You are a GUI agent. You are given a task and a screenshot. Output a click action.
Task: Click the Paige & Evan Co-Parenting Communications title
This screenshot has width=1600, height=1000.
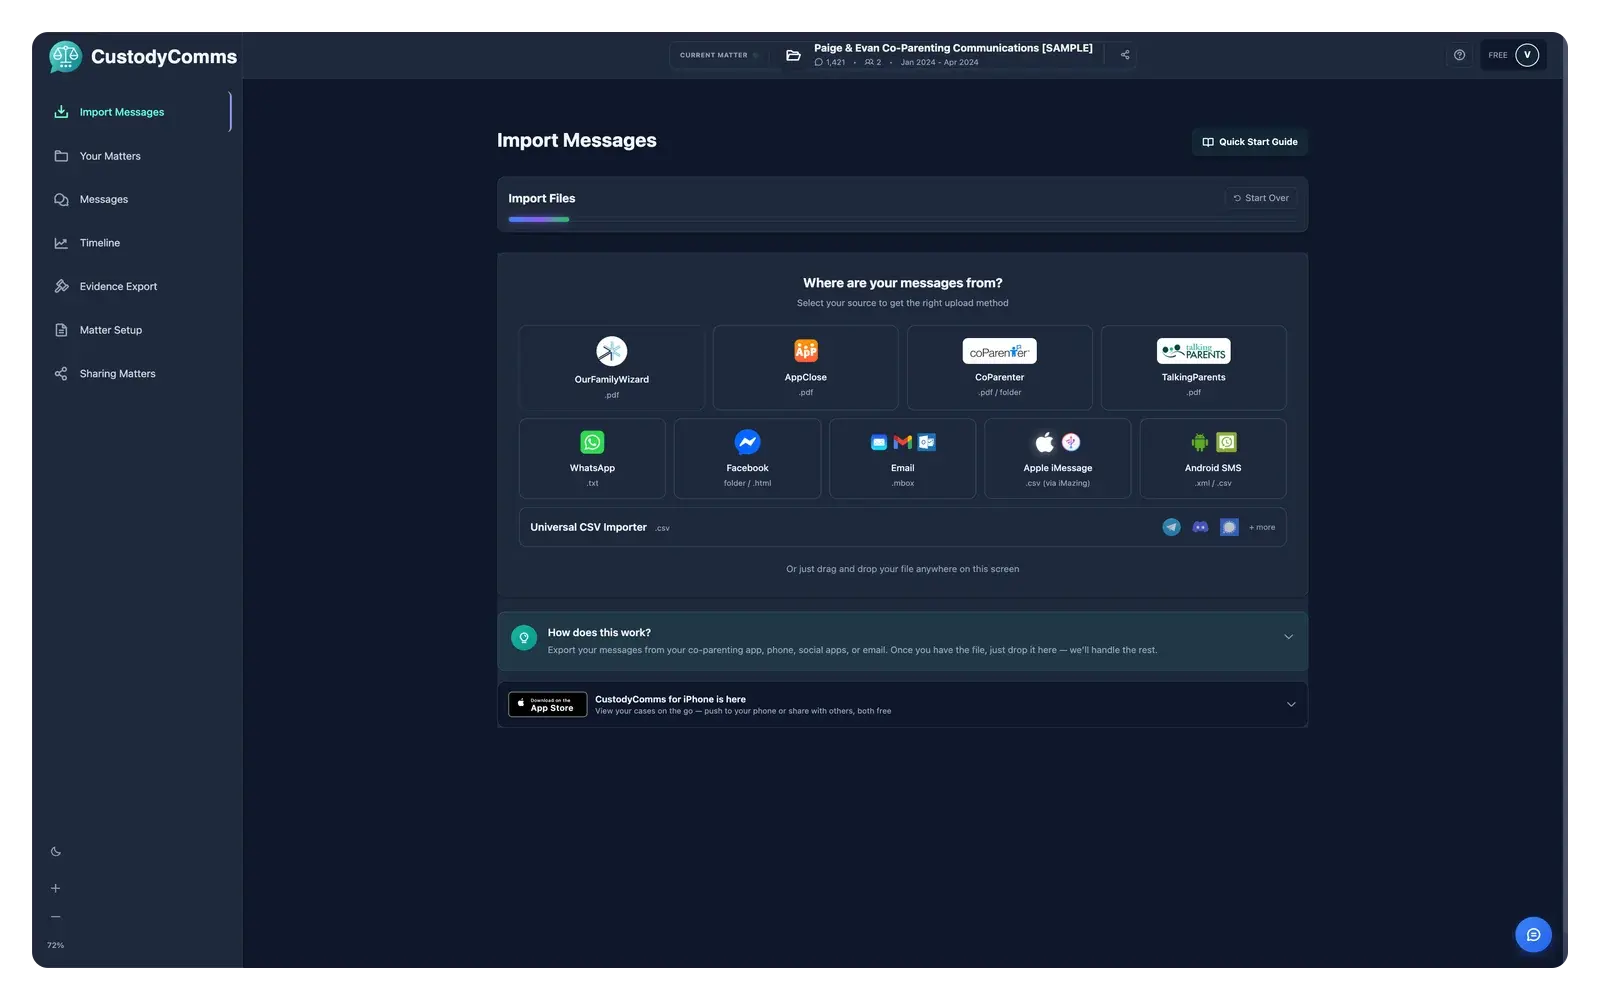[x=953, y=48]
